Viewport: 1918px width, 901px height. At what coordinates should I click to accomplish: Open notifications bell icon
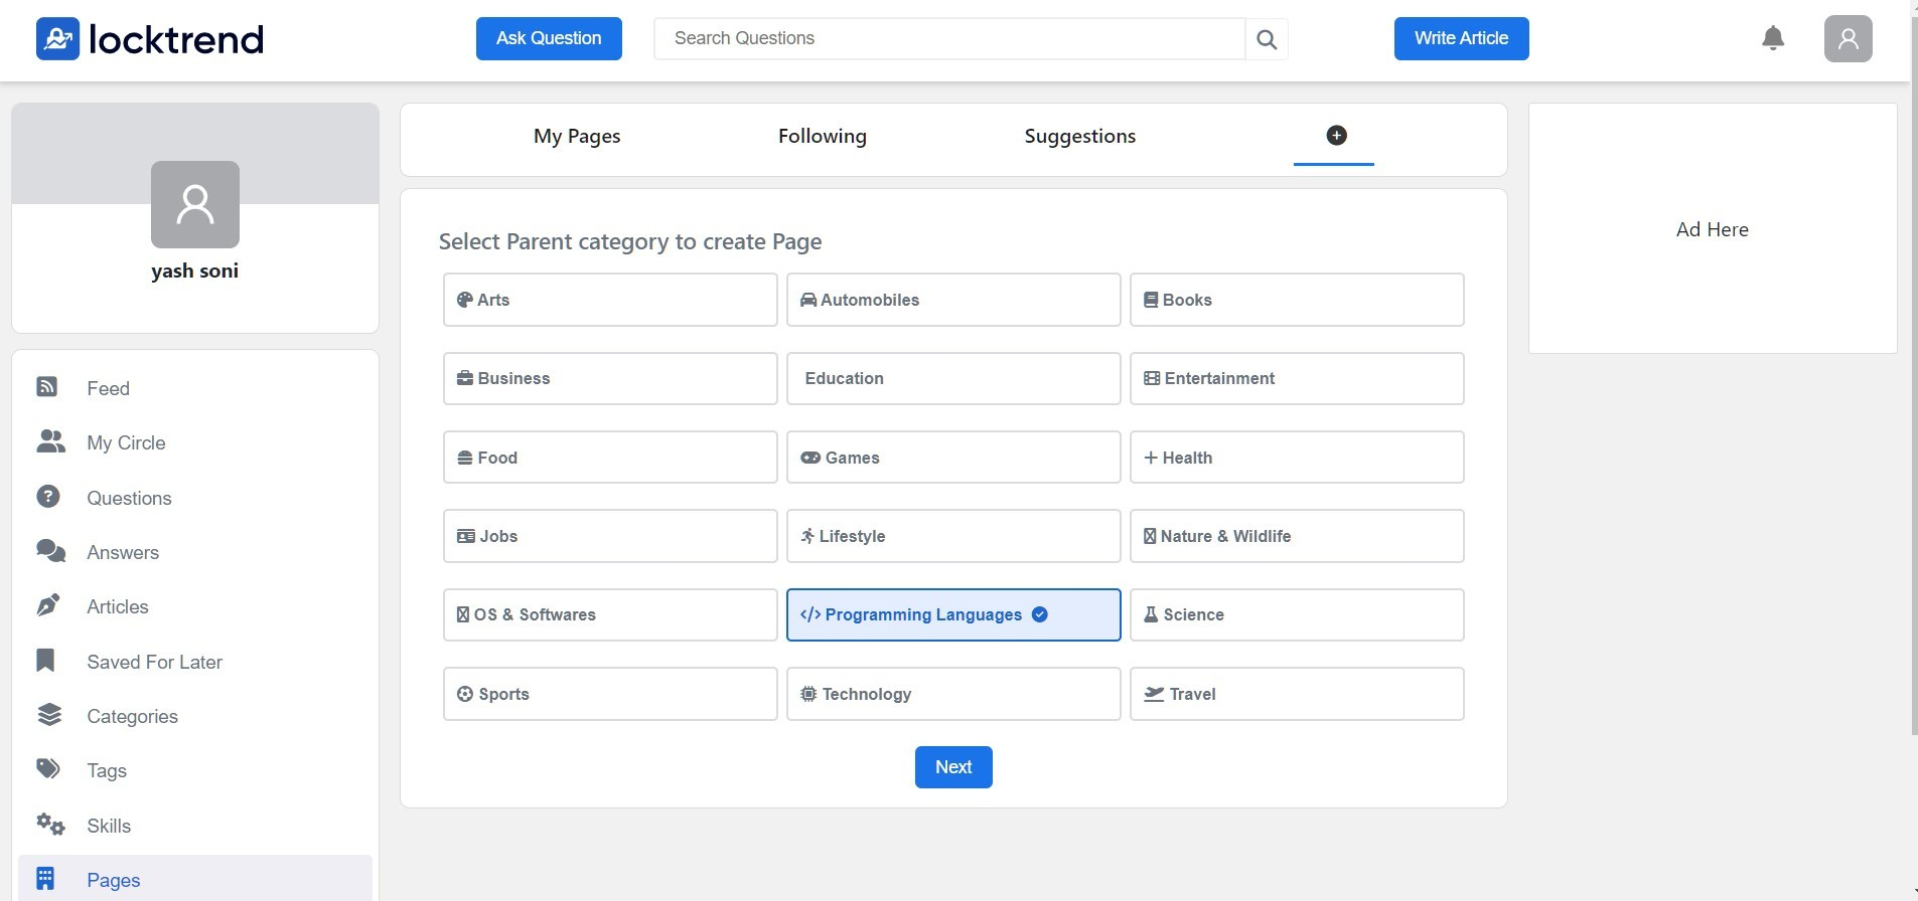[x=1772, y=38]
